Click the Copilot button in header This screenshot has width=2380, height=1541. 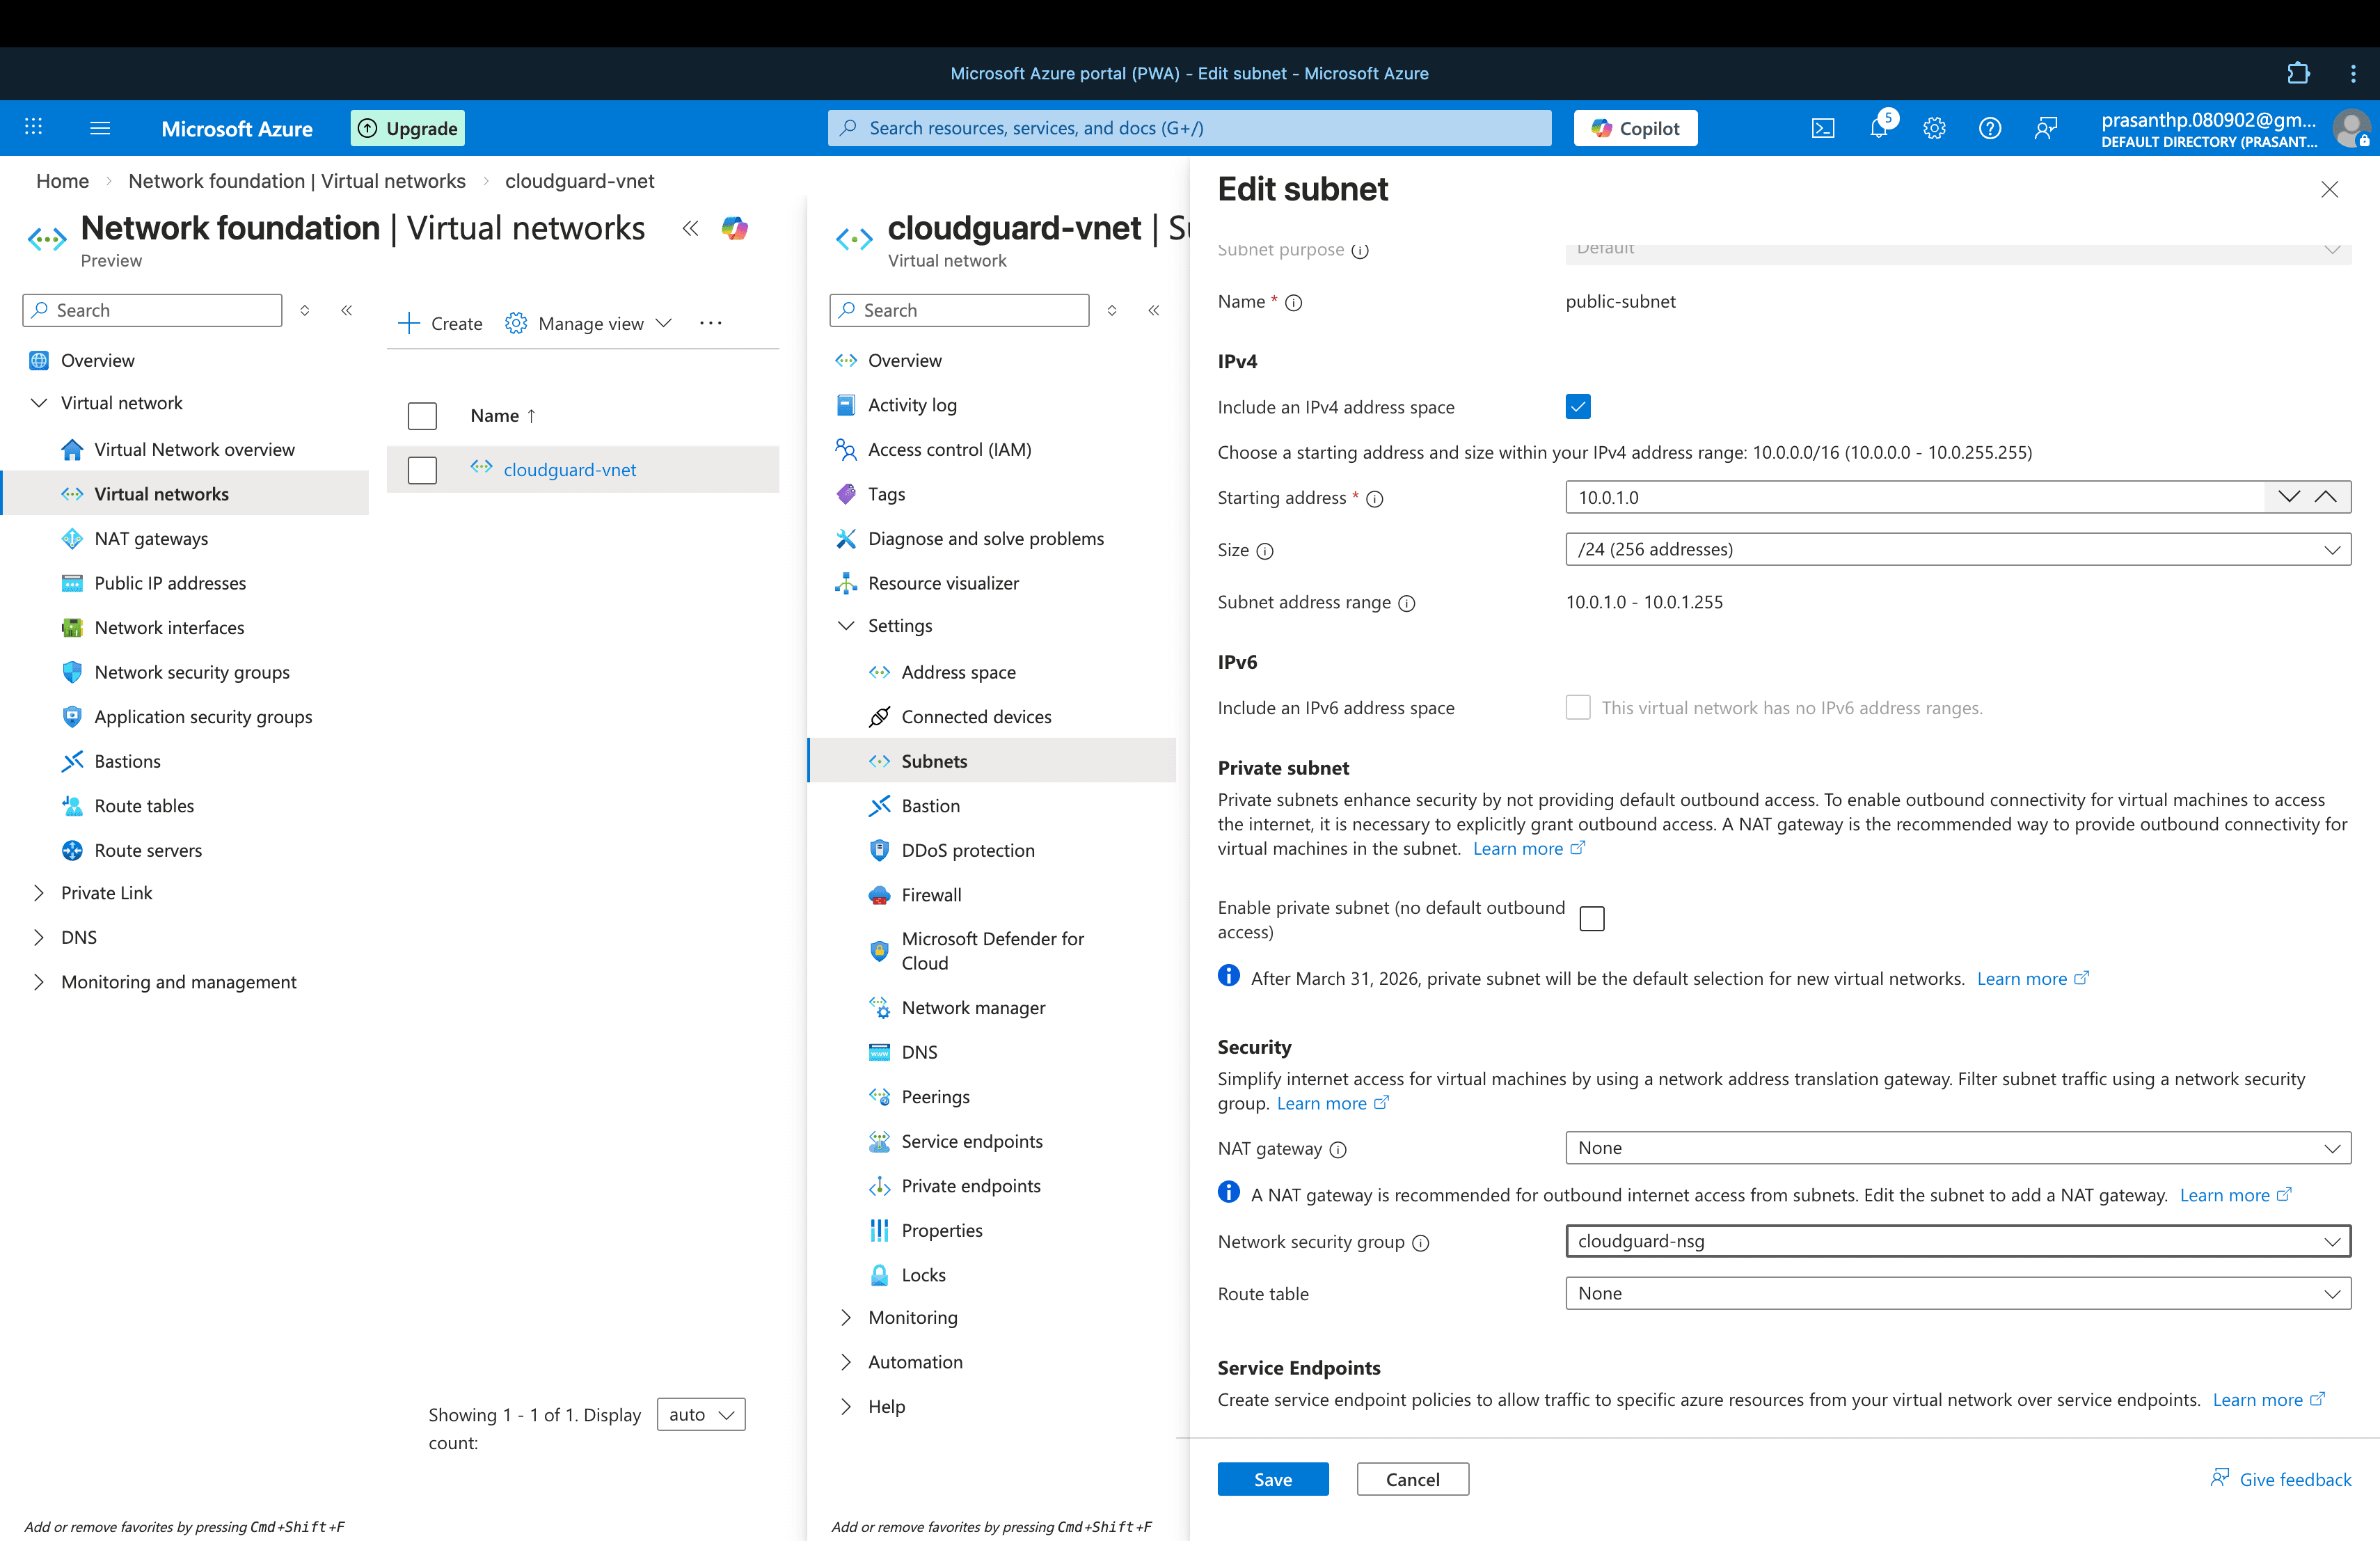tap(1635, 128)
